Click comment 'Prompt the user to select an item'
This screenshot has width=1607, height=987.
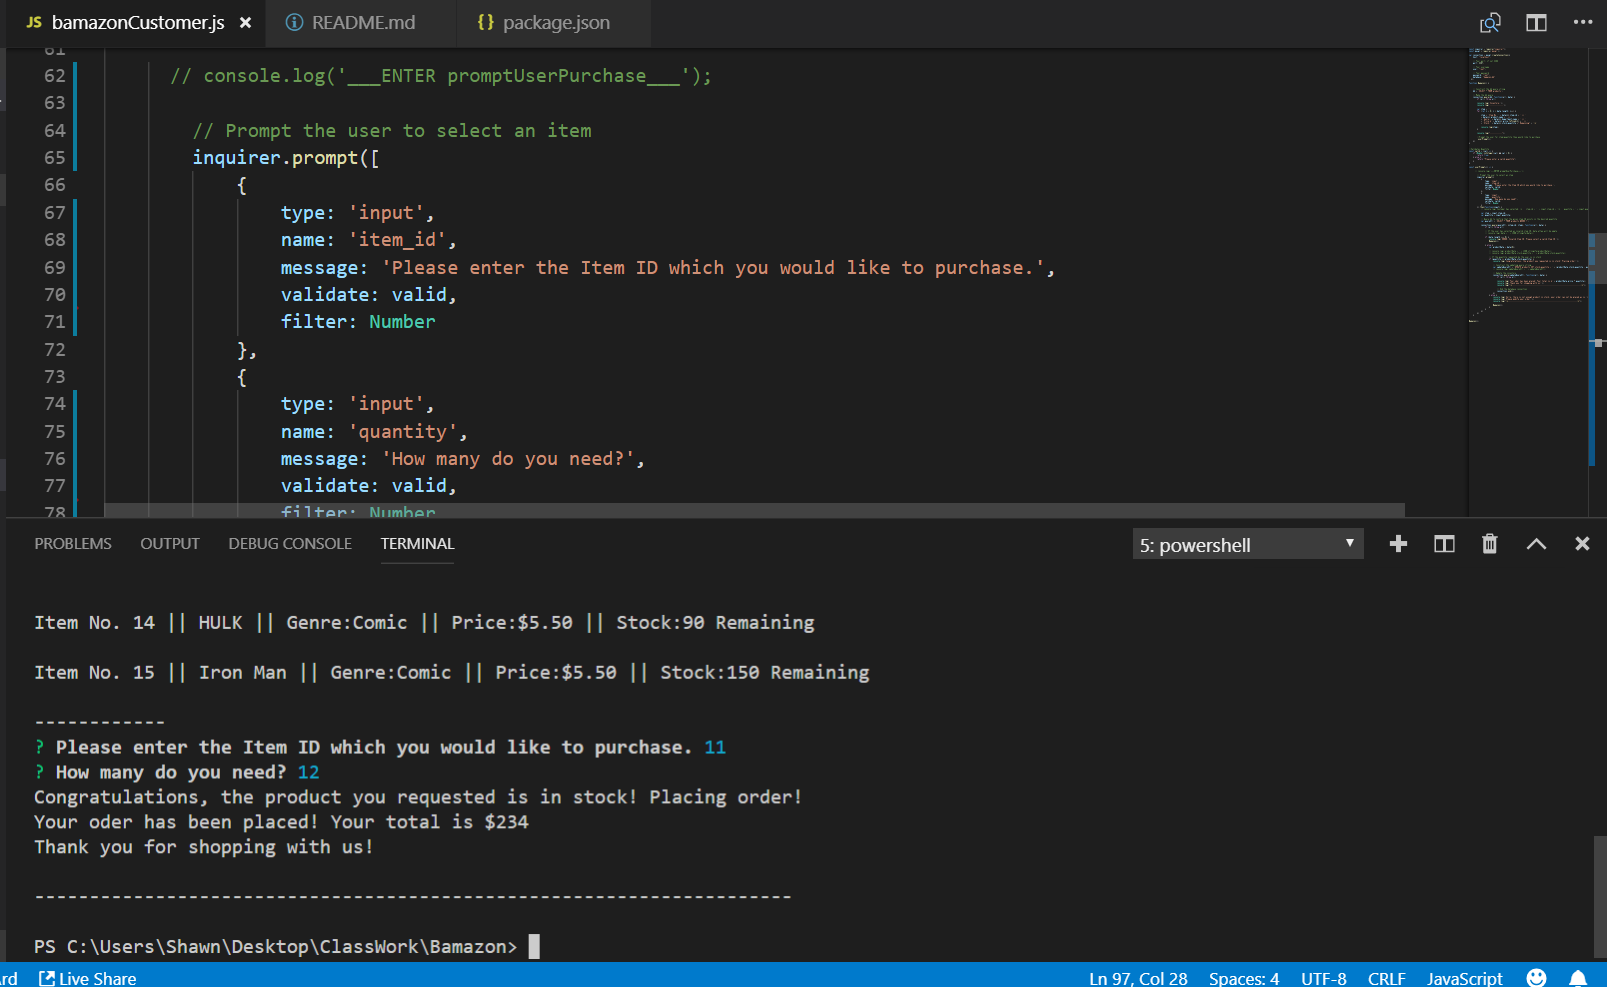(x=392, y=130)
